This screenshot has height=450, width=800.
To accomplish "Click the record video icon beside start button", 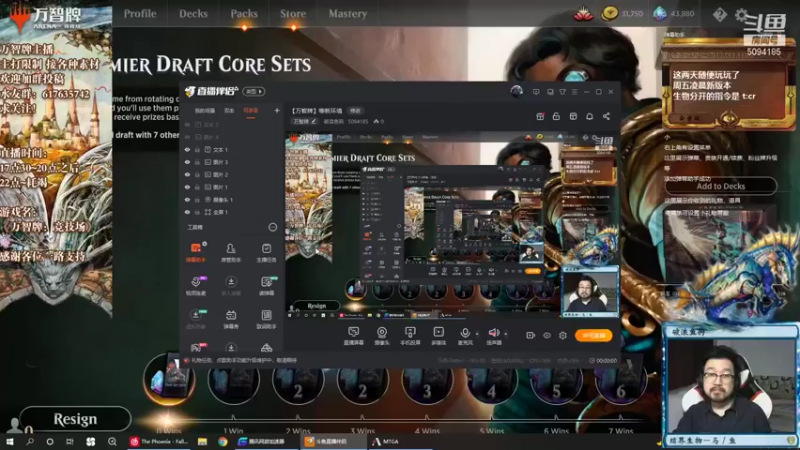I will 531,335.
